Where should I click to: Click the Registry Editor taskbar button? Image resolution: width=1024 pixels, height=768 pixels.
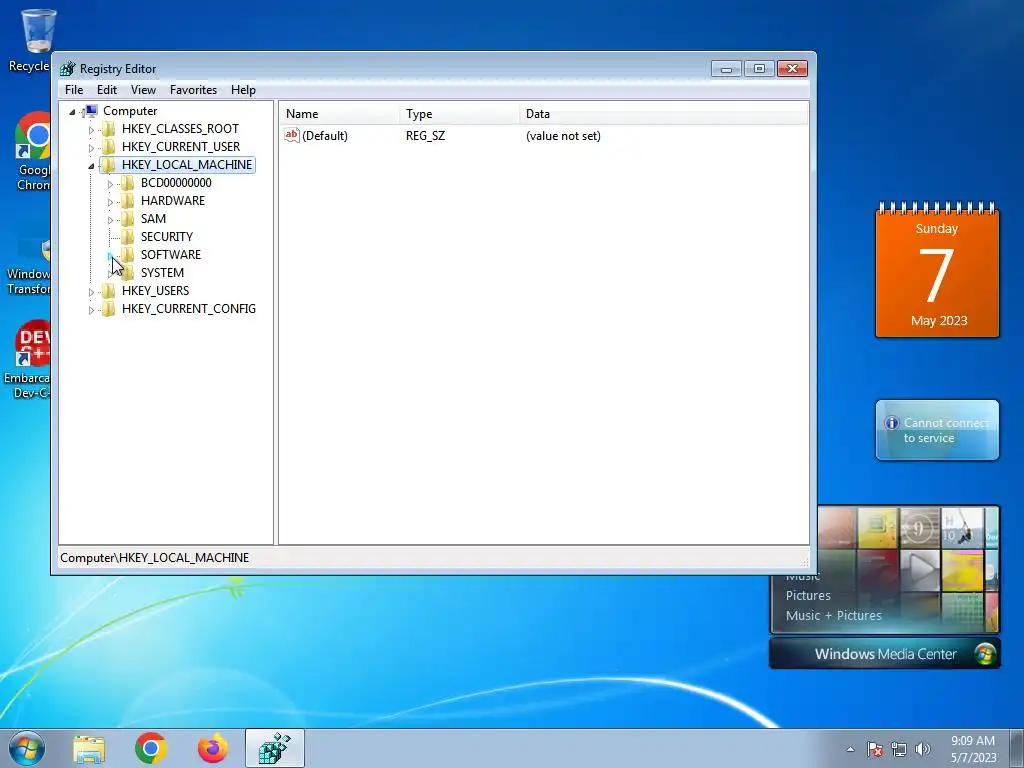(275, 748)
